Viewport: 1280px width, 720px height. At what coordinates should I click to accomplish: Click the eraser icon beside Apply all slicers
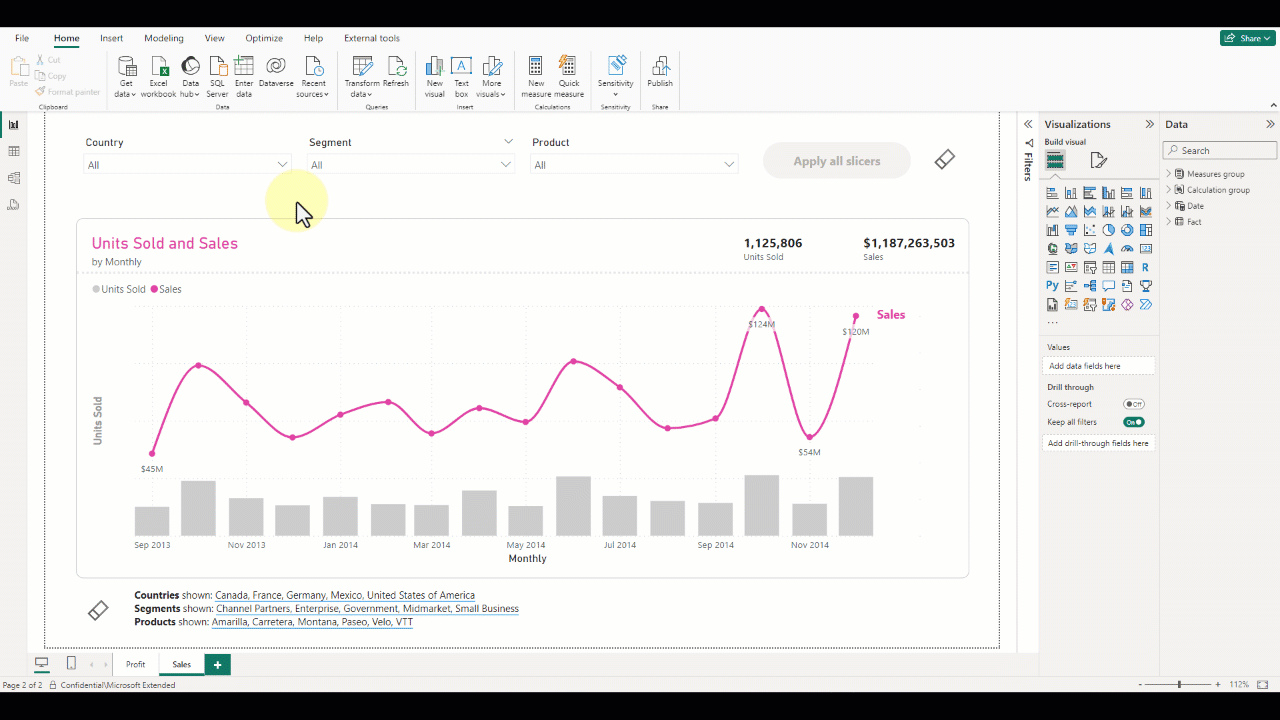coord(945,160)
